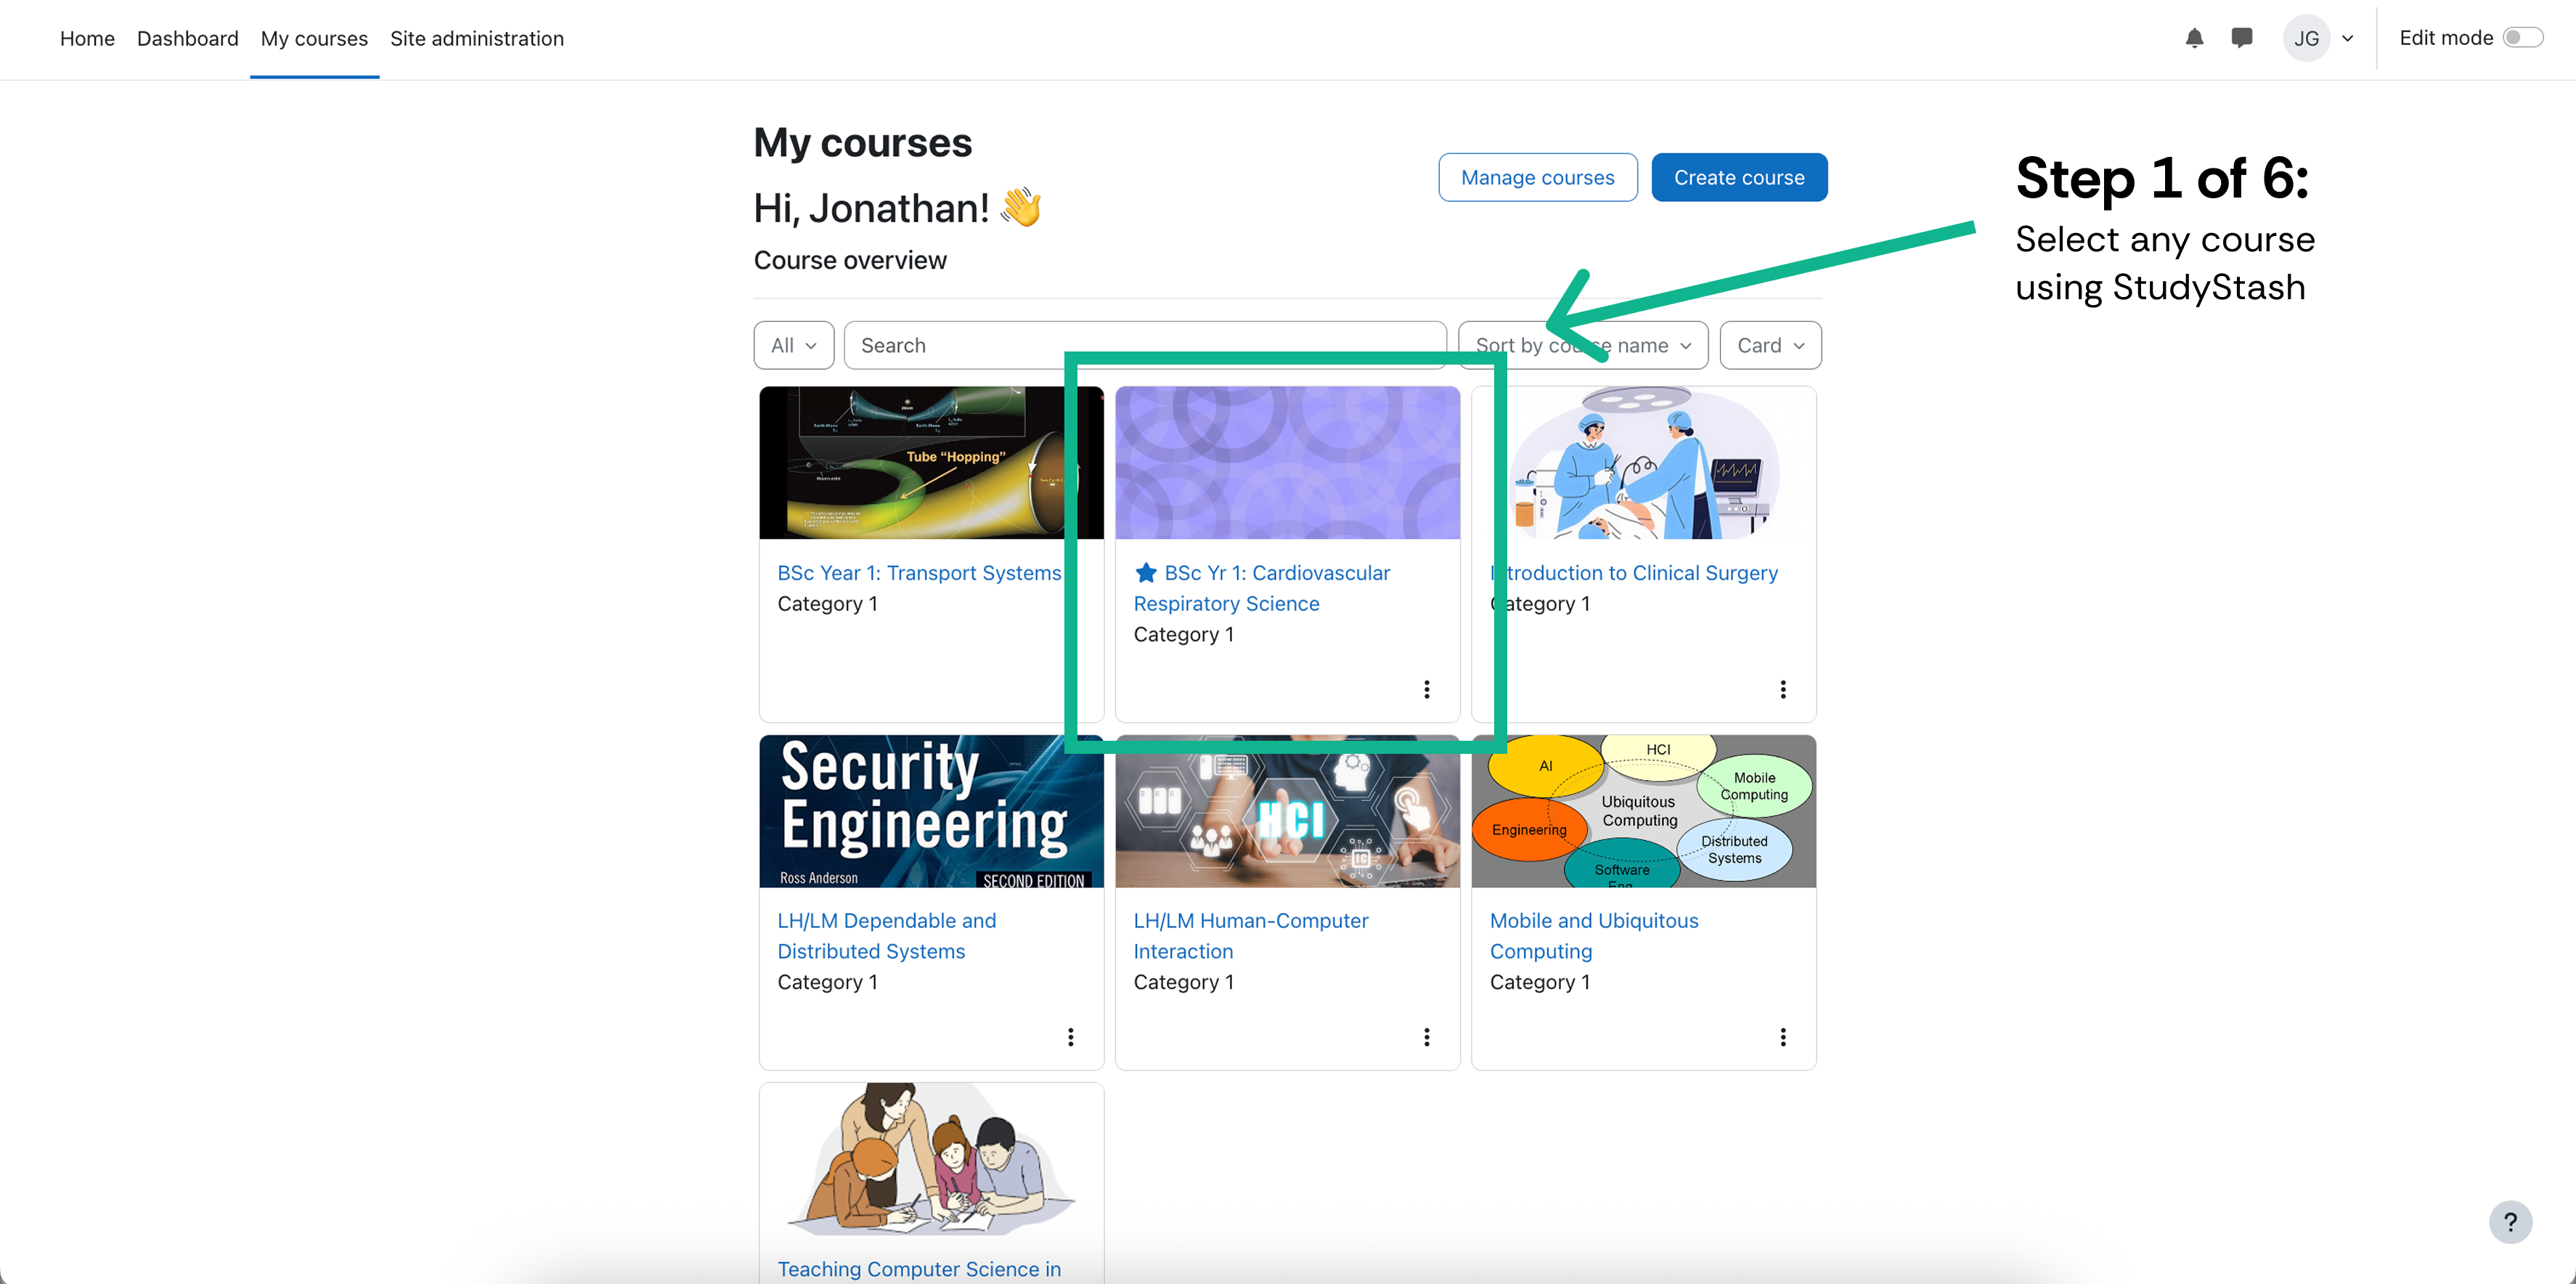This screenshot has height=1284, width=2576.
Task: Click the star icon on Cardiovascular course
Action: click(1146, 573)
